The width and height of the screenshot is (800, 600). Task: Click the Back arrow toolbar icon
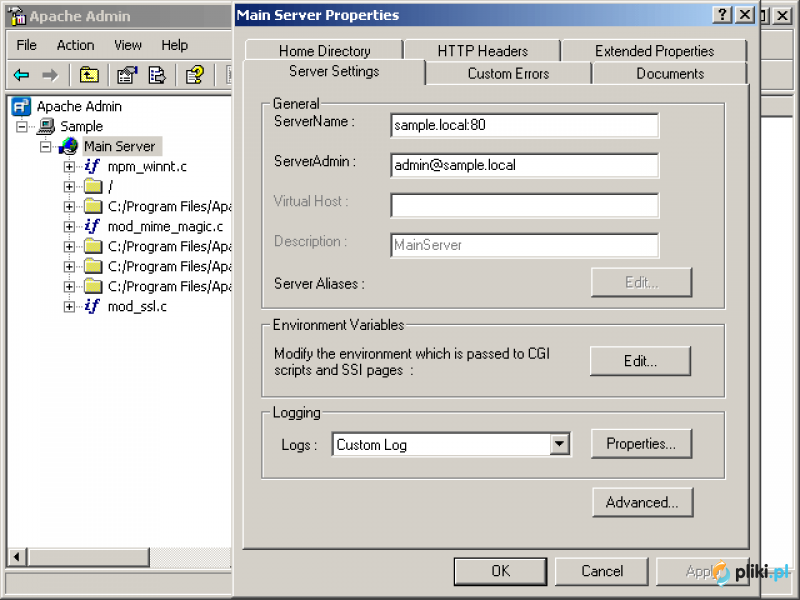(21, 76)
